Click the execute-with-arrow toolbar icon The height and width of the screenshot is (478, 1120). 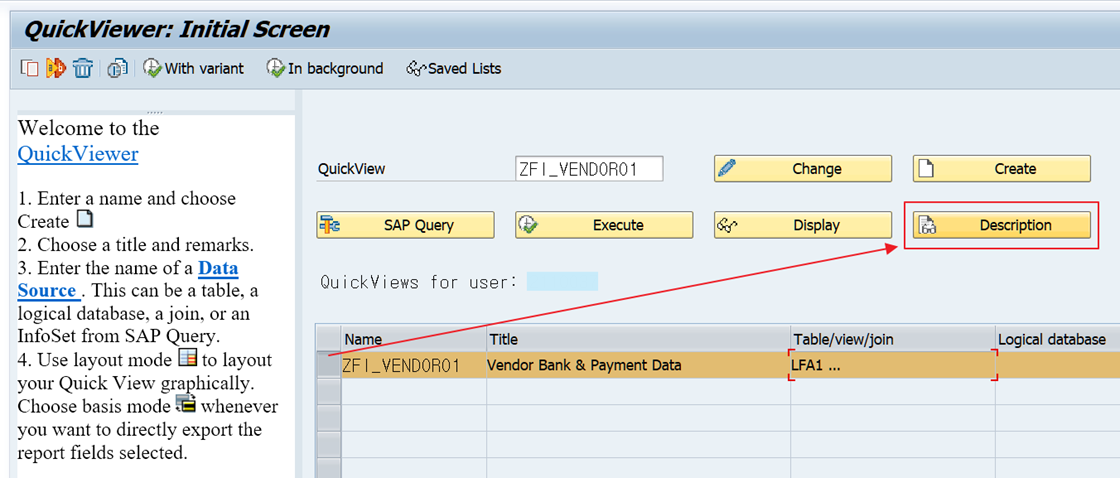[56, 69]
